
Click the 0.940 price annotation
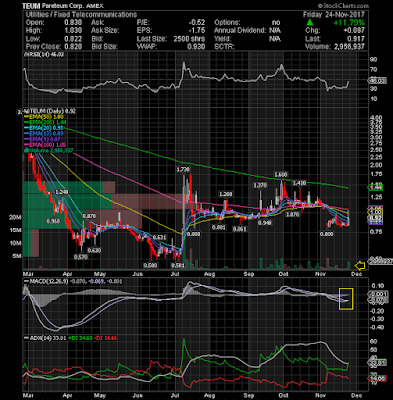click(265, 223)
